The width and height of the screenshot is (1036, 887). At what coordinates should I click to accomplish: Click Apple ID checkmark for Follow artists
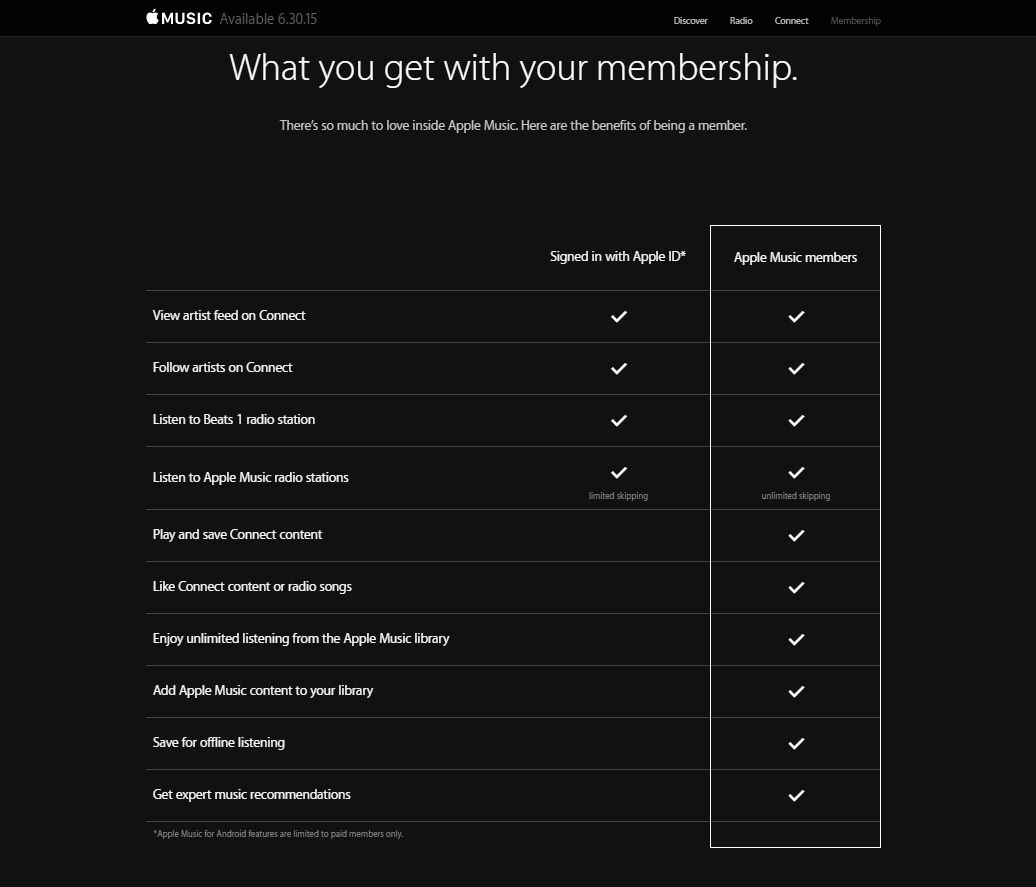tap(619, 368)
